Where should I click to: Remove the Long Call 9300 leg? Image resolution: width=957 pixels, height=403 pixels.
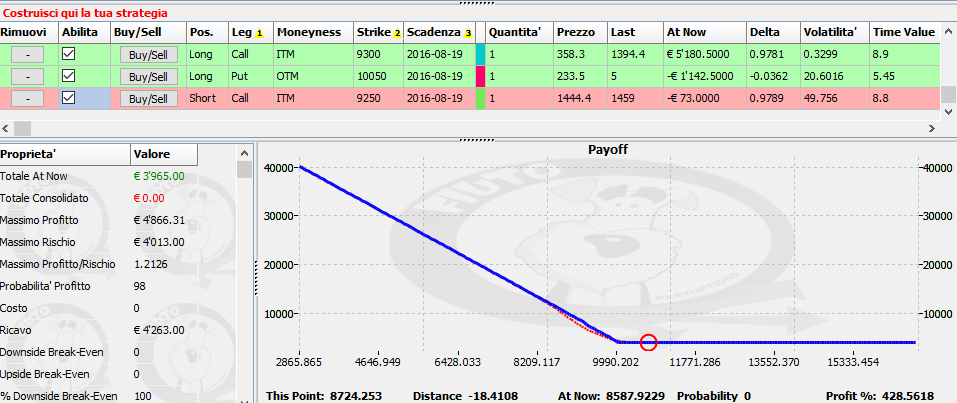[27, 54]
